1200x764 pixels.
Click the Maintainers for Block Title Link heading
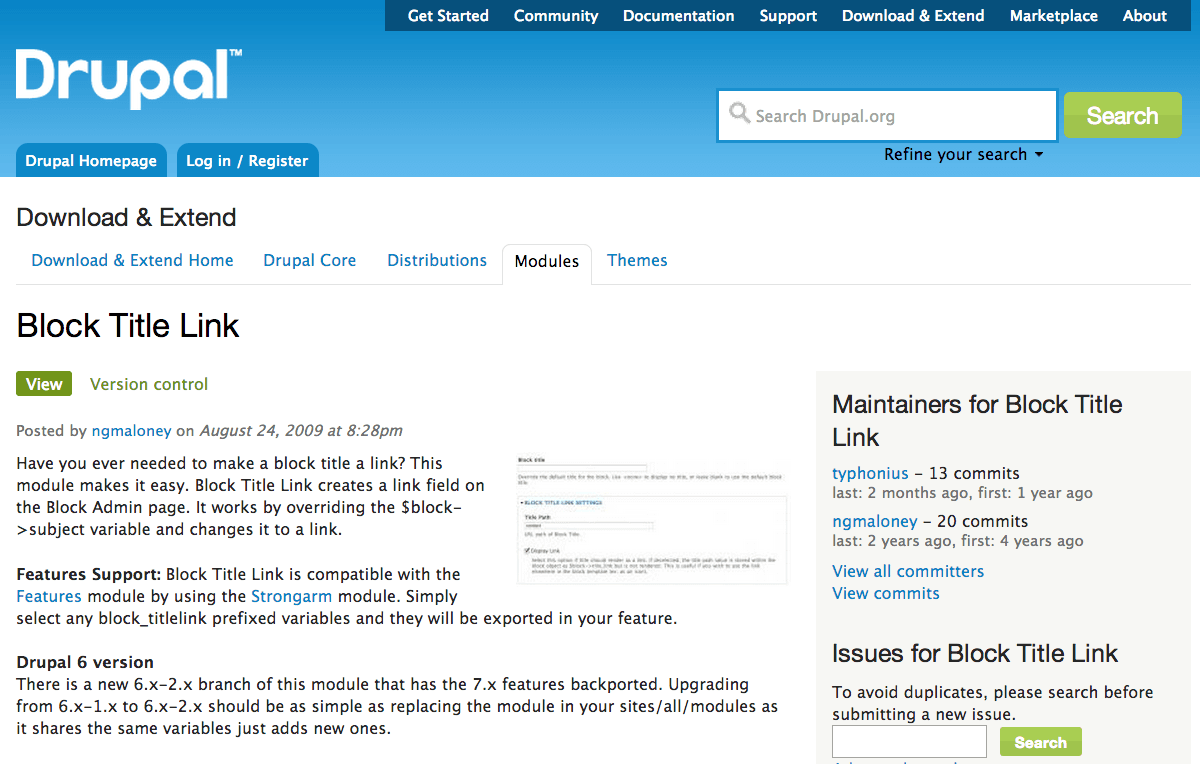977,421
